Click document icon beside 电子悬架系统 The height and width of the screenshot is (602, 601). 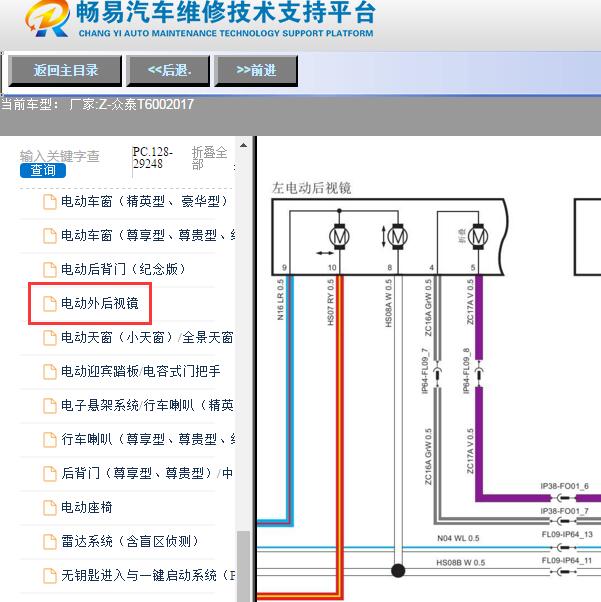(50, 405)
